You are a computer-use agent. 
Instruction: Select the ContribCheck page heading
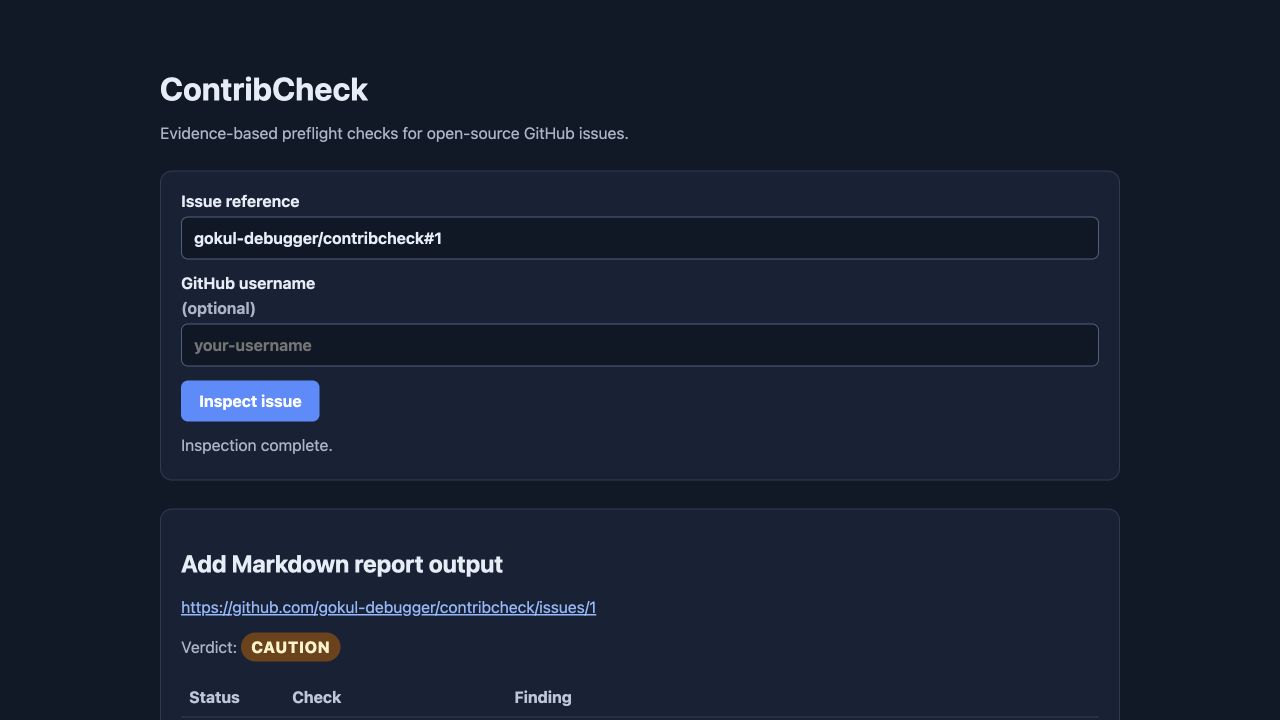coord(264,89)
